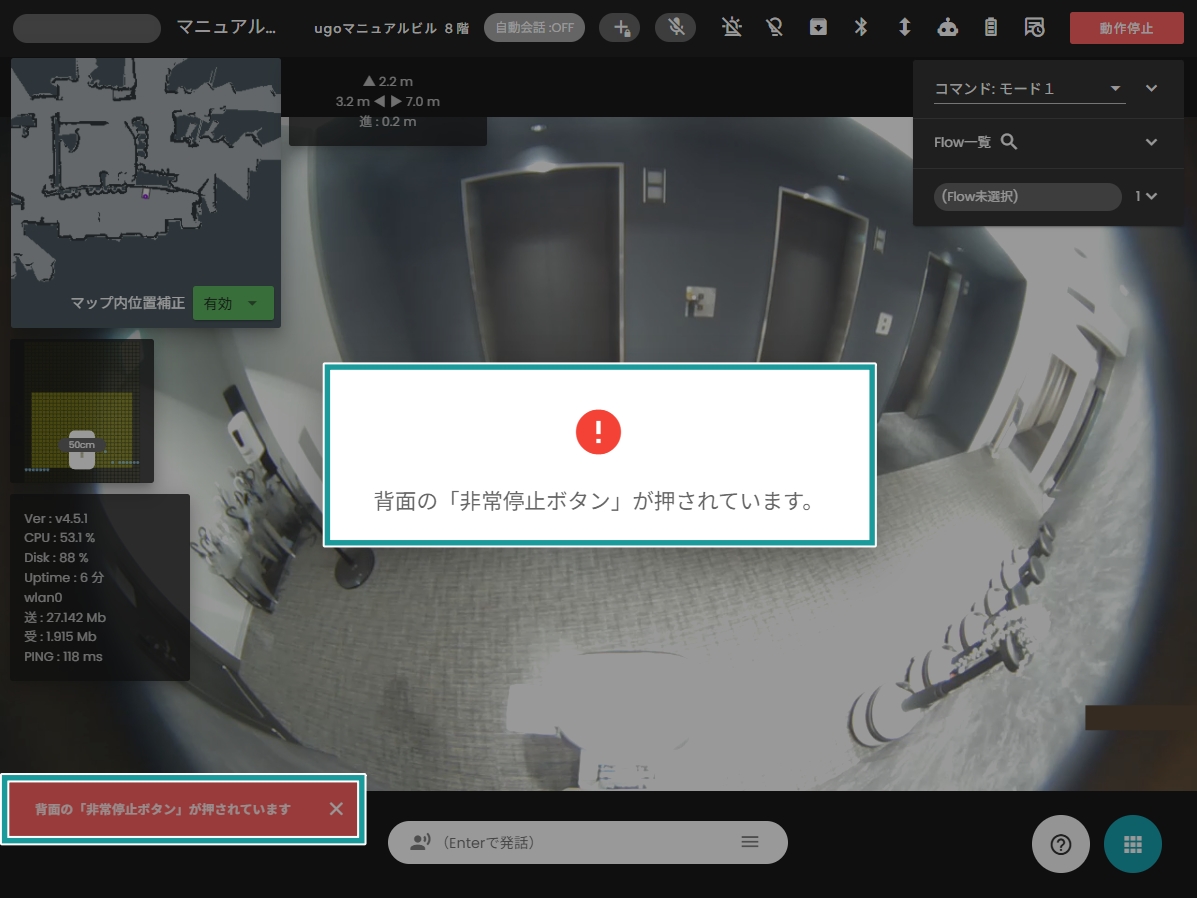Toggle the light bulb off icon
1197x898 pixels.
pyautogui.click(x=774, y=27)
